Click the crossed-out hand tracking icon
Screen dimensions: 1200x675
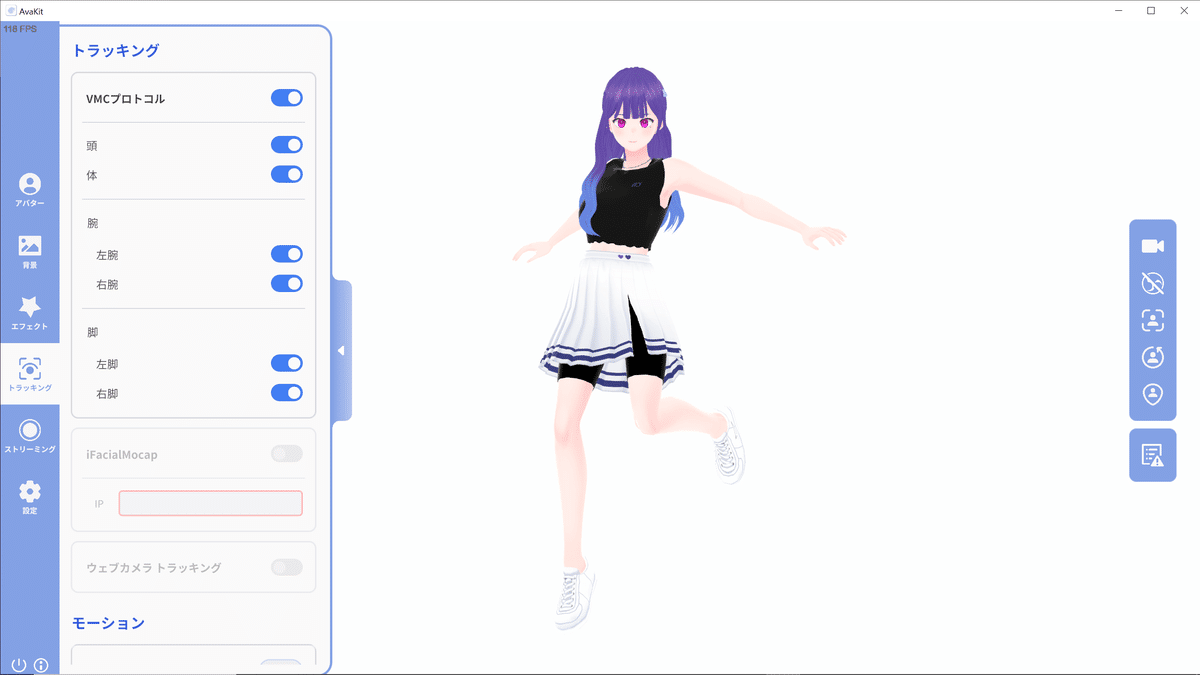[1152, 283]
